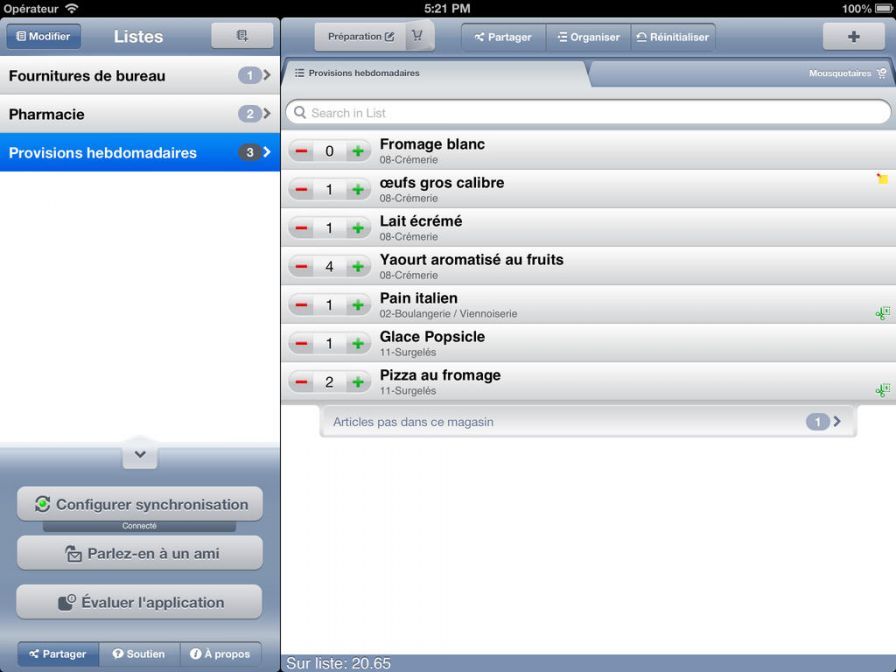Open the Fournitures de bureau list

click(140, 75)
